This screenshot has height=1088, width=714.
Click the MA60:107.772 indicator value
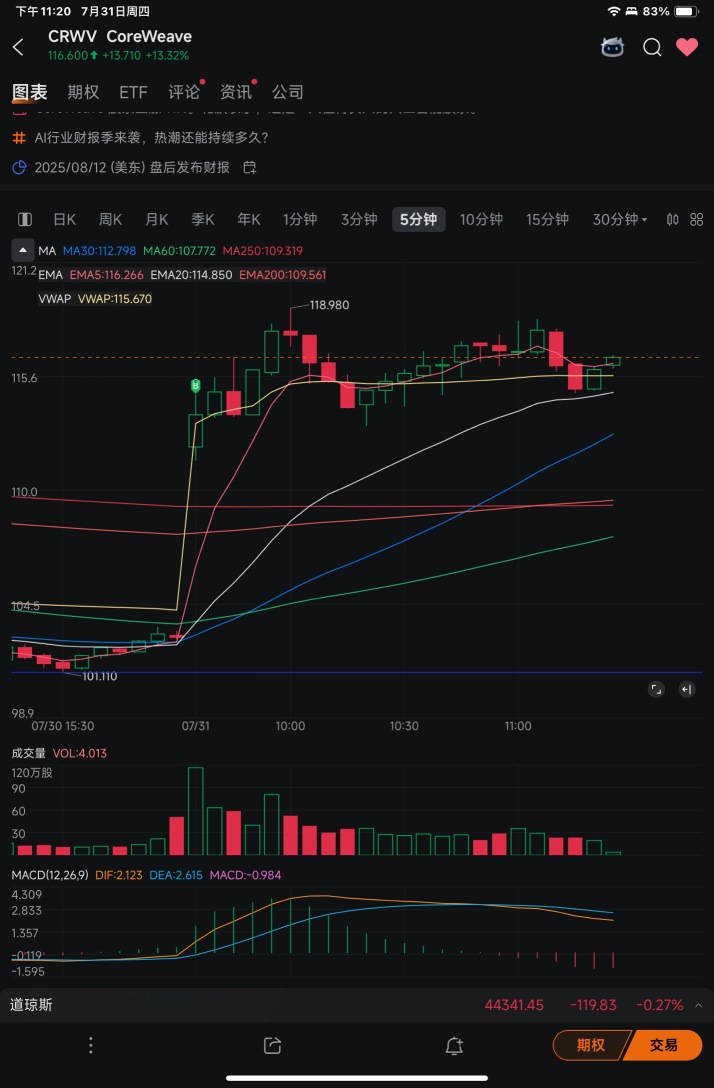tap(180, 250)
